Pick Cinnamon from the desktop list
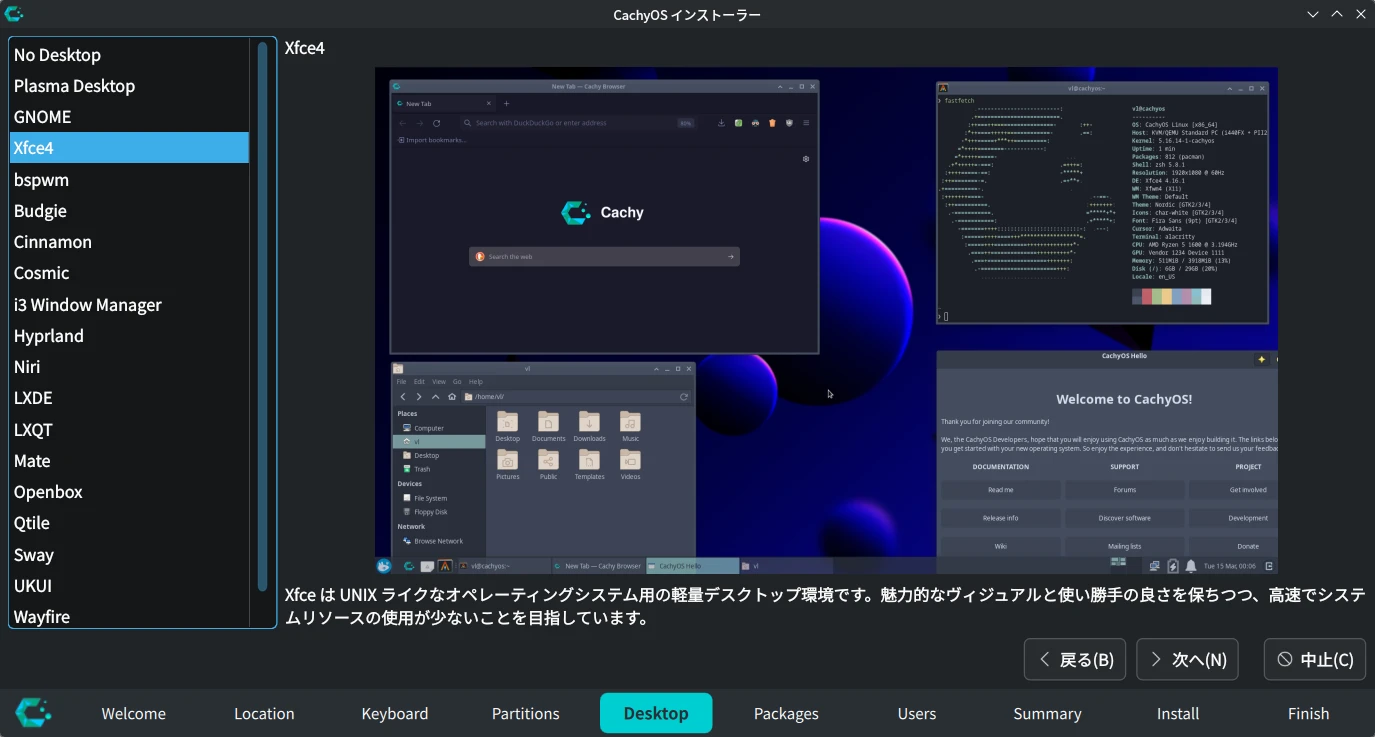 coord(53,242)
